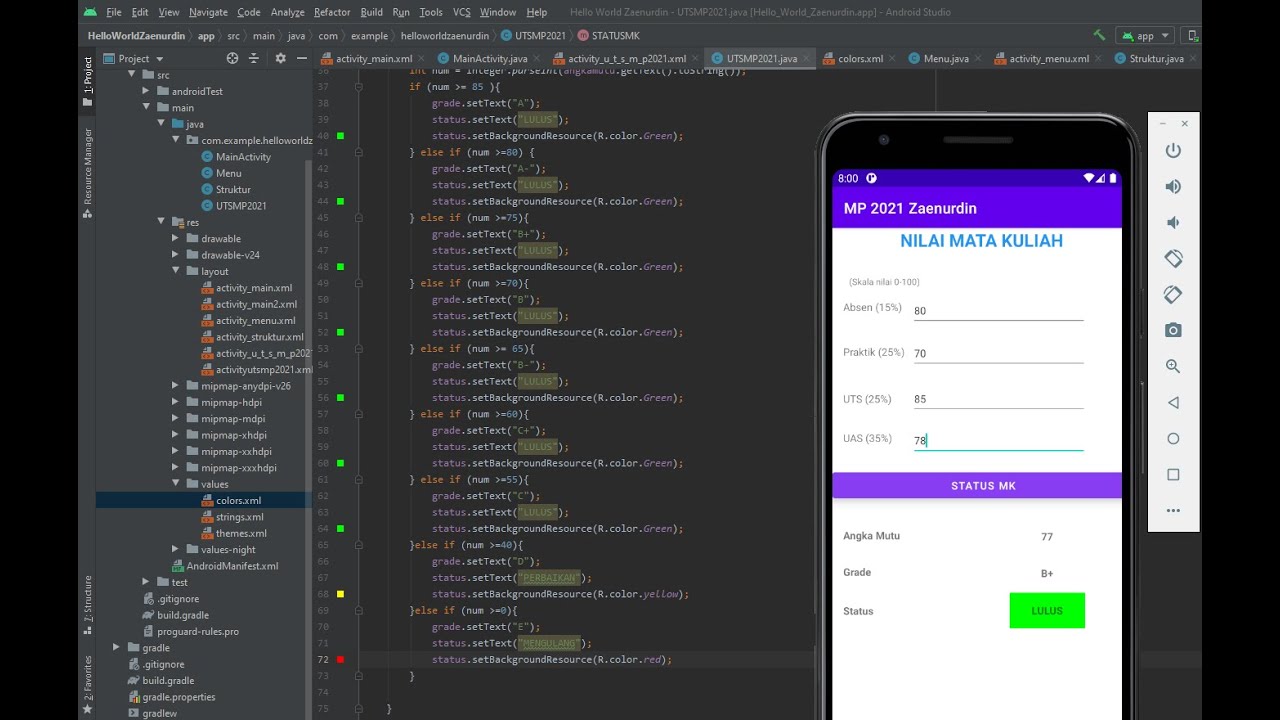This screenshot has height=720, width=1280.
Task: Expand the androidTest folder
Action: point(148,91)
